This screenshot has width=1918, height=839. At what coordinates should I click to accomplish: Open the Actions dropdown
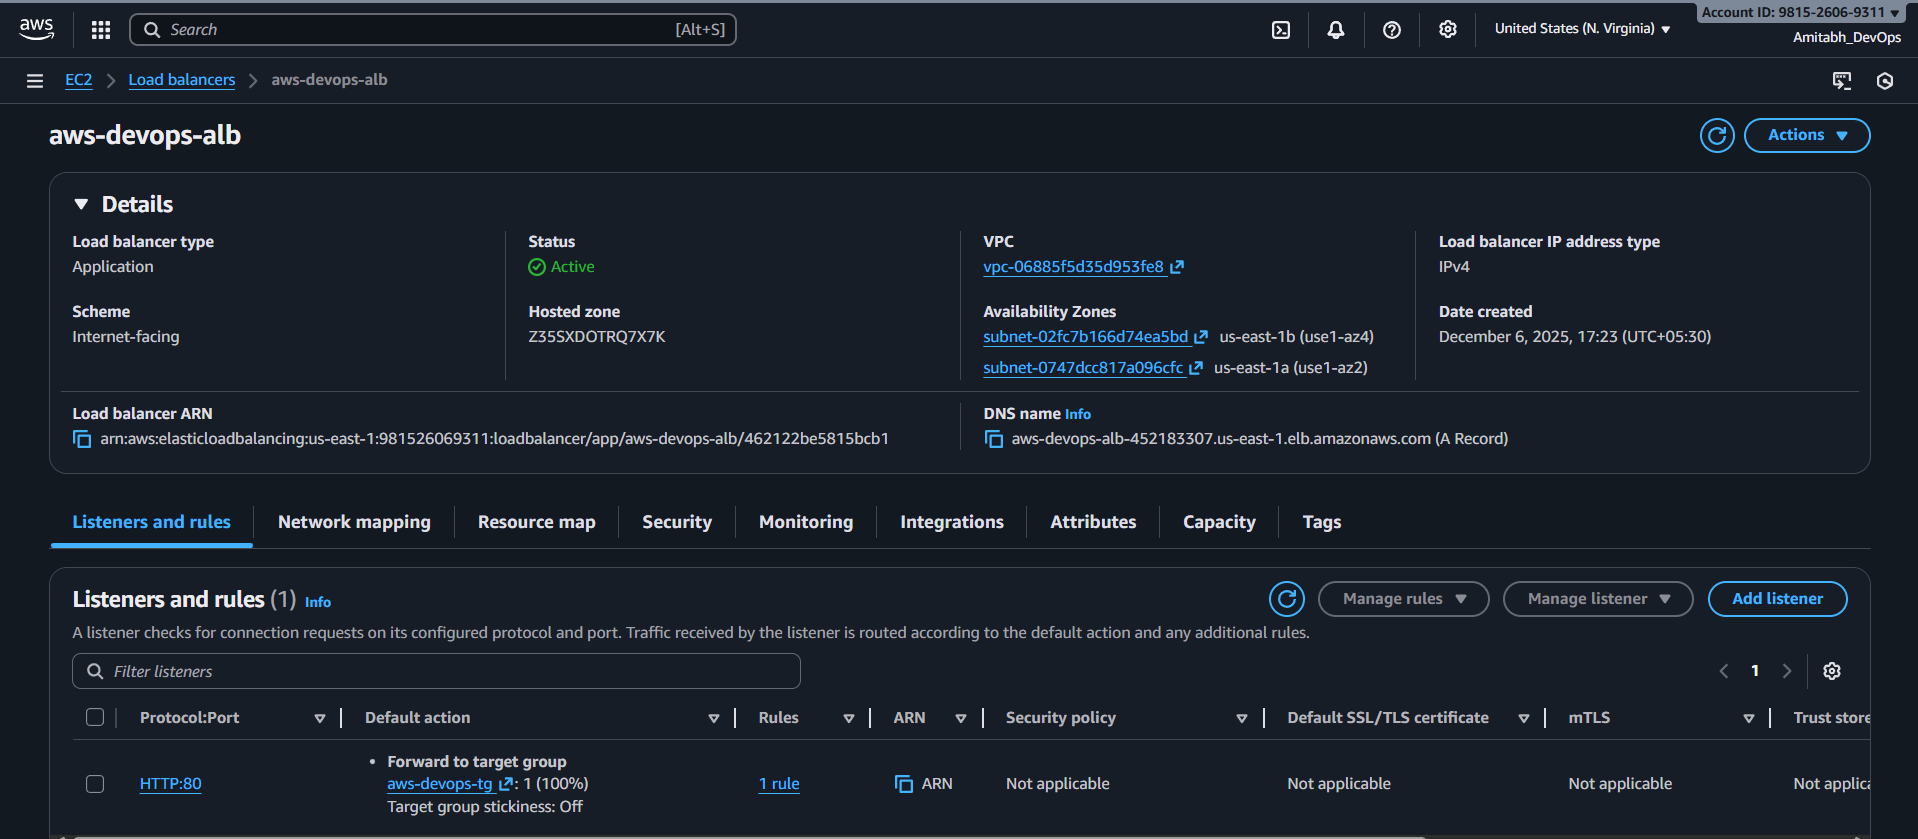click(1806, 135)
